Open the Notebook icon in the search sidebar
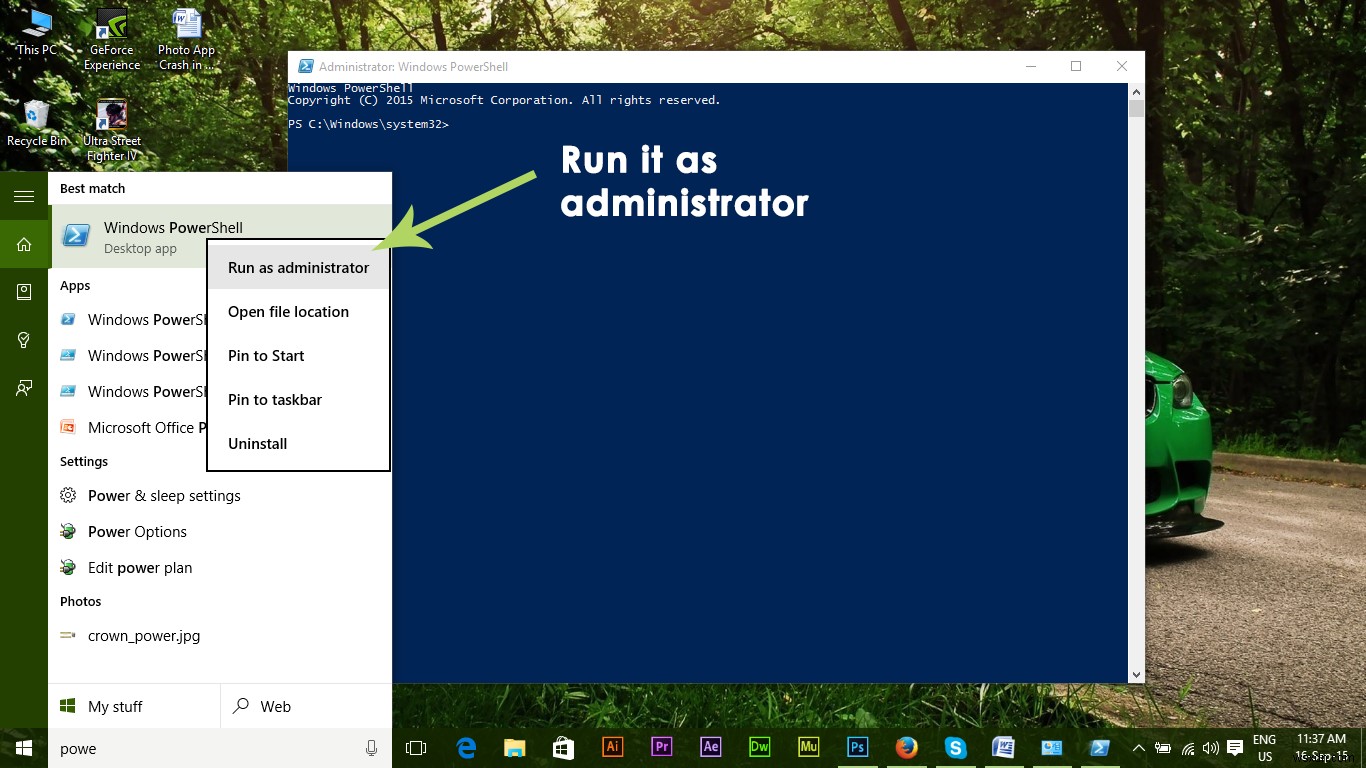The width and height of the screenshot is (1366, 768). 24,292
